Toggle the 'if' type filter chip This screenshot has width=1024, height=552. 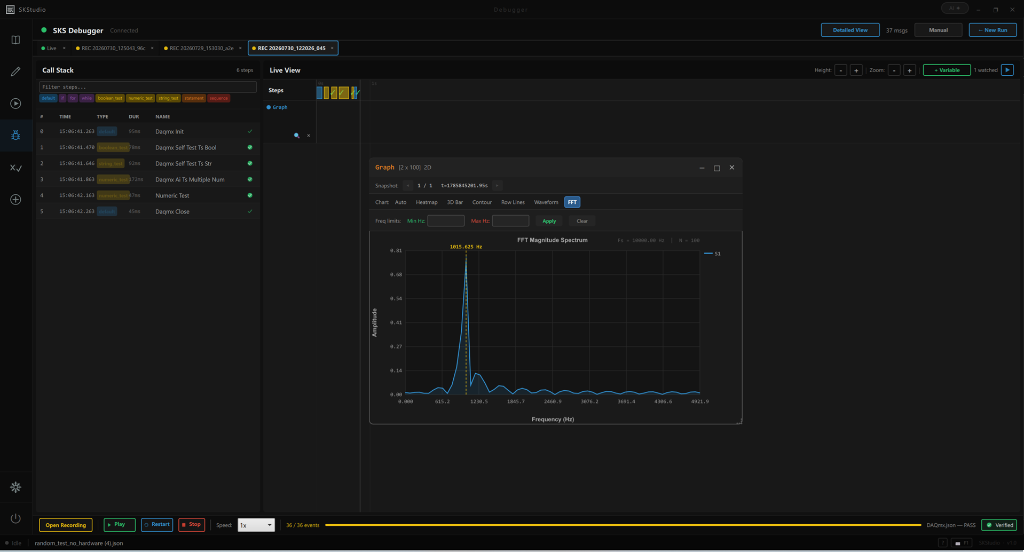point(63,99)
